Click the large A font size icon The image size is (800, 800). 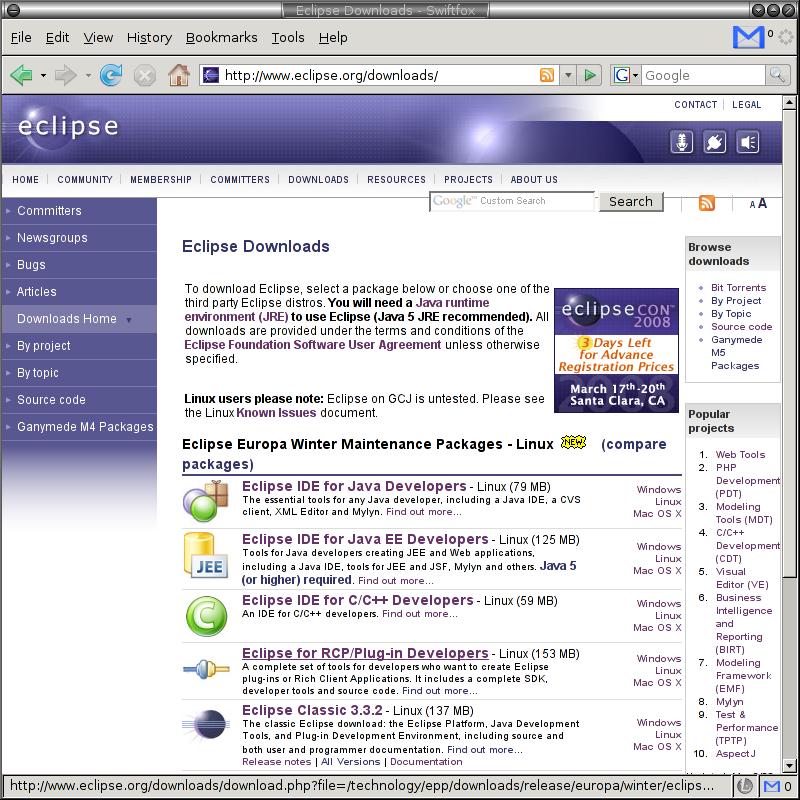coord(762,203)
